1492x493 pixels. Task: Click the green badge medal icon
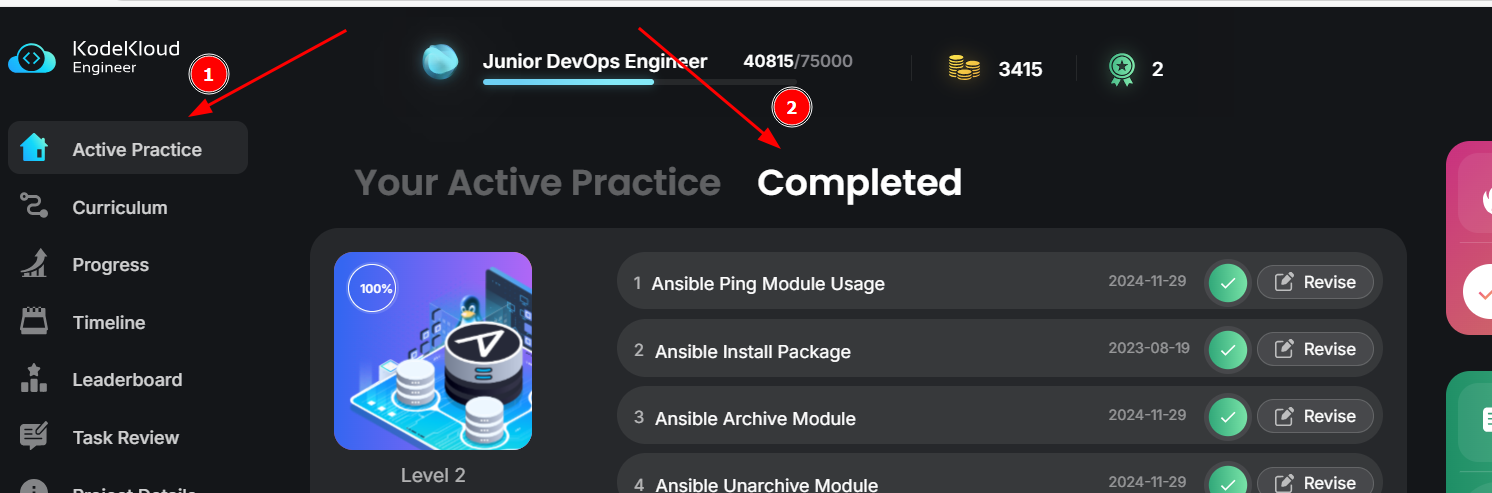click(1122, 69)
